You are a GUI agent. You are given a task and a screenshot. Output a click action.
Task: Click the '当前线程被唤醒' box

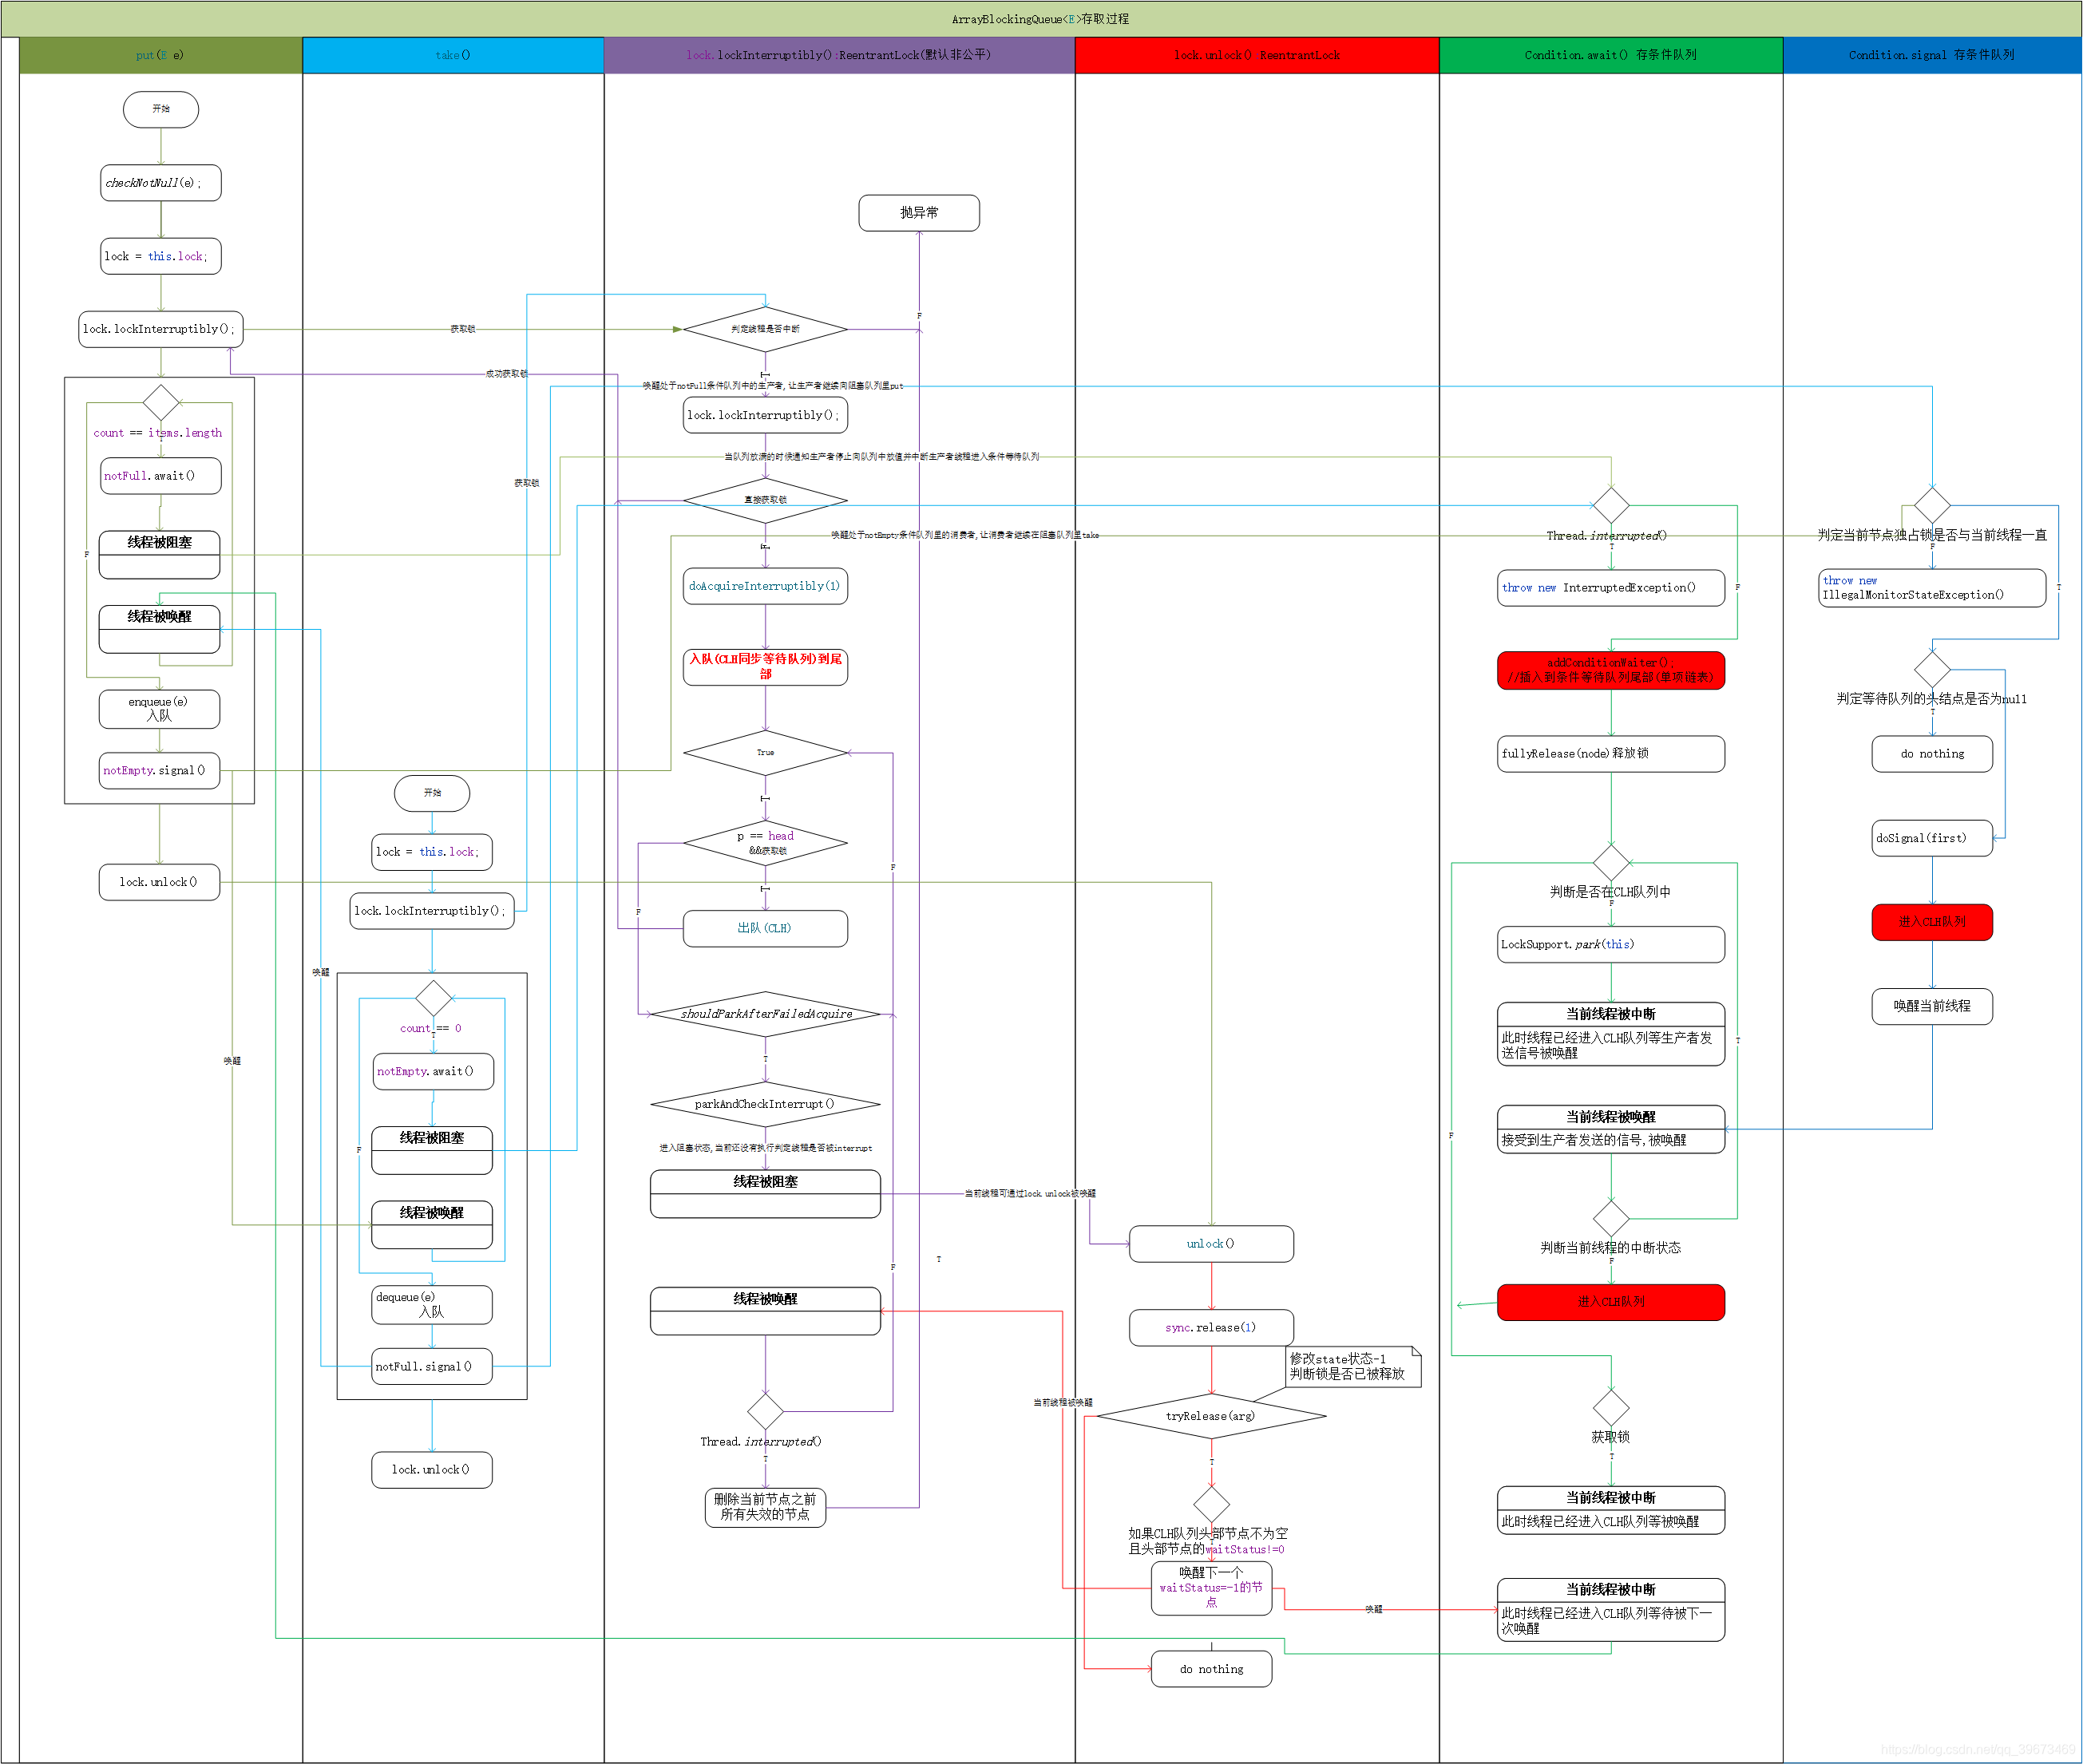point(1611,1129)
